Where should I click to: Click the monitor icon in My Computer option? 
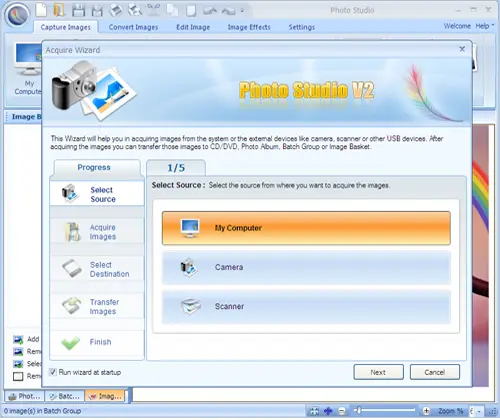tap(190, 228)
